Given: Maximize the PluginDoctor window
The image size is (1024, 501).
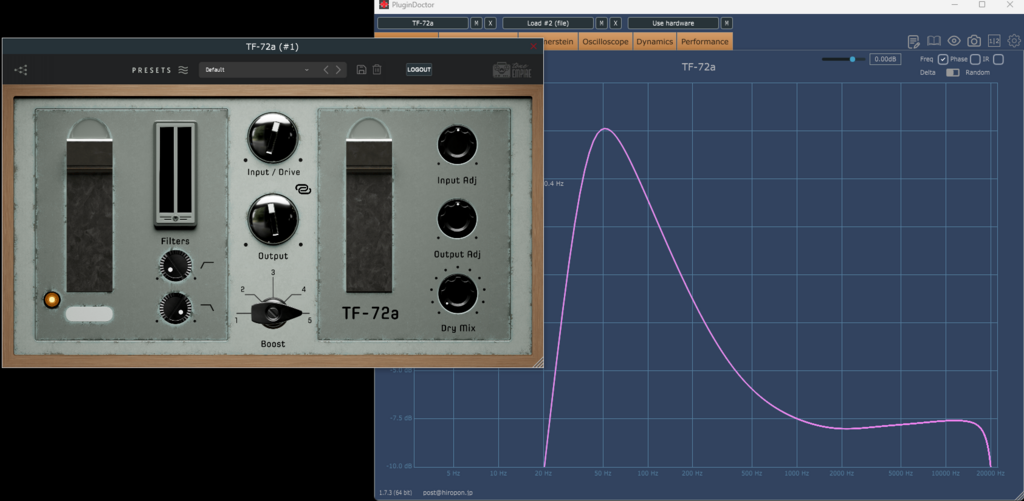Looking at the screenshot, I should pos(982,5).
